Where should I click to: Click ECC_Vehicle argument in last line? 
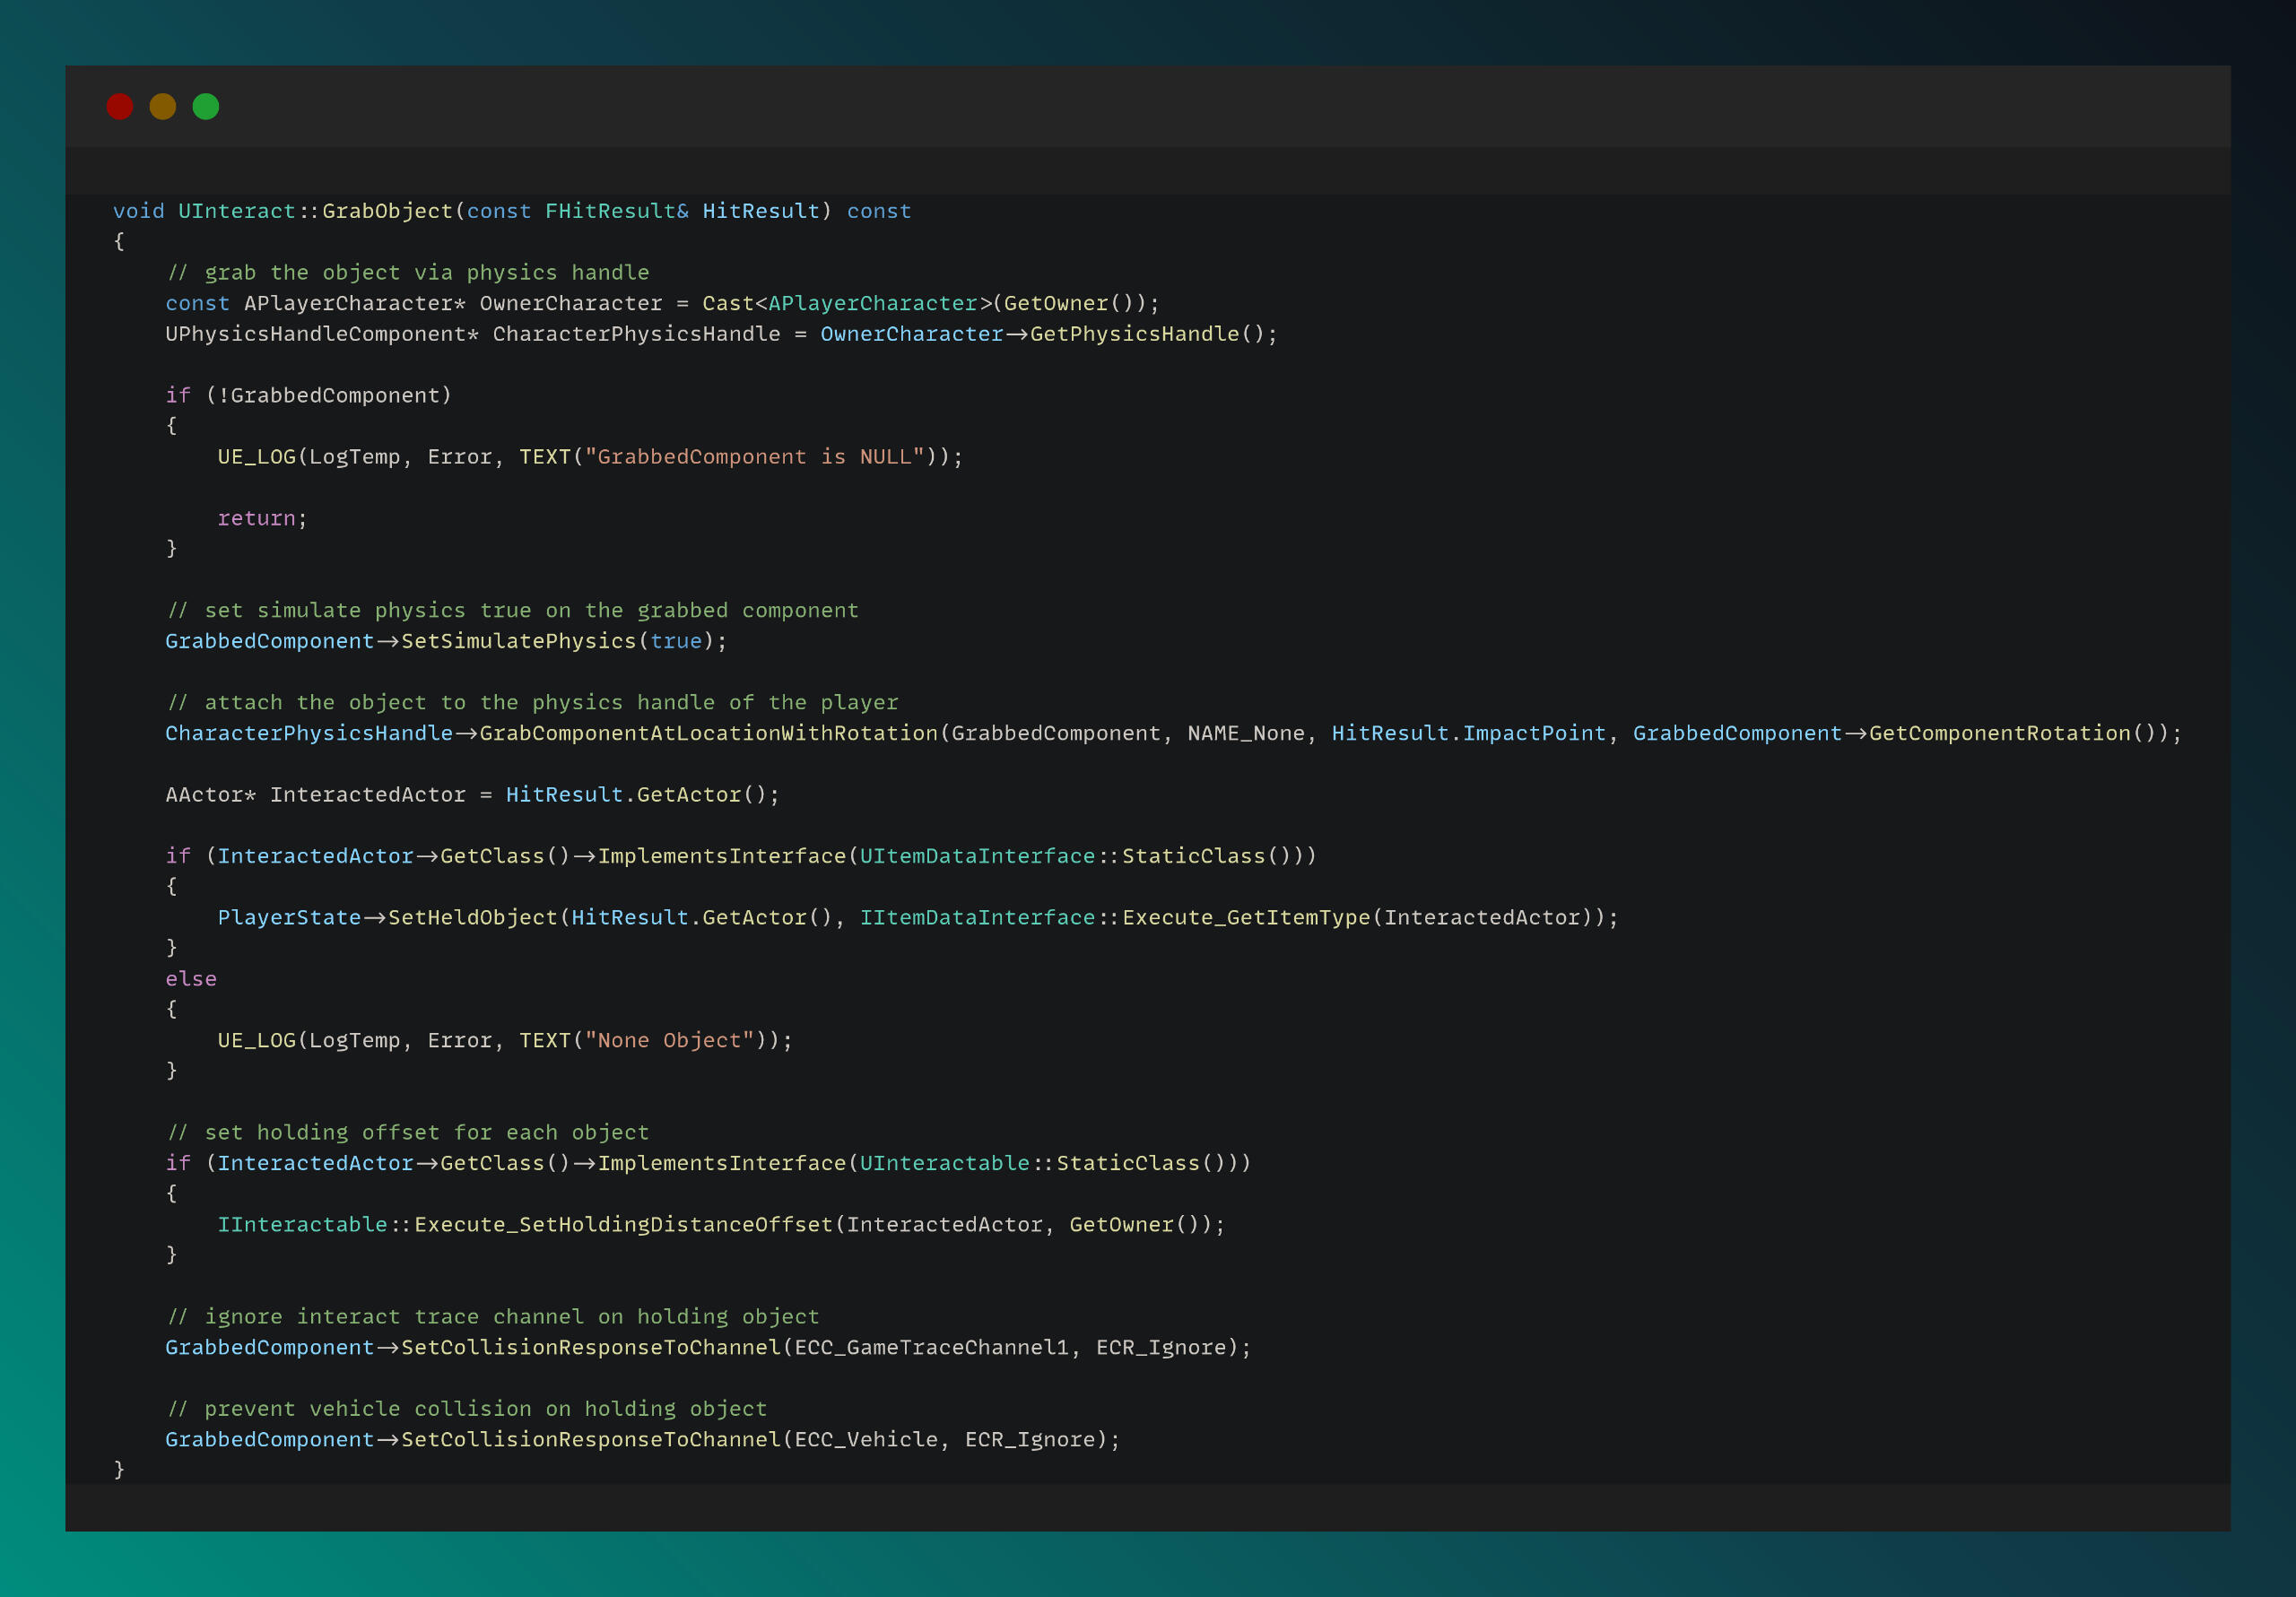click(866, 1439)
